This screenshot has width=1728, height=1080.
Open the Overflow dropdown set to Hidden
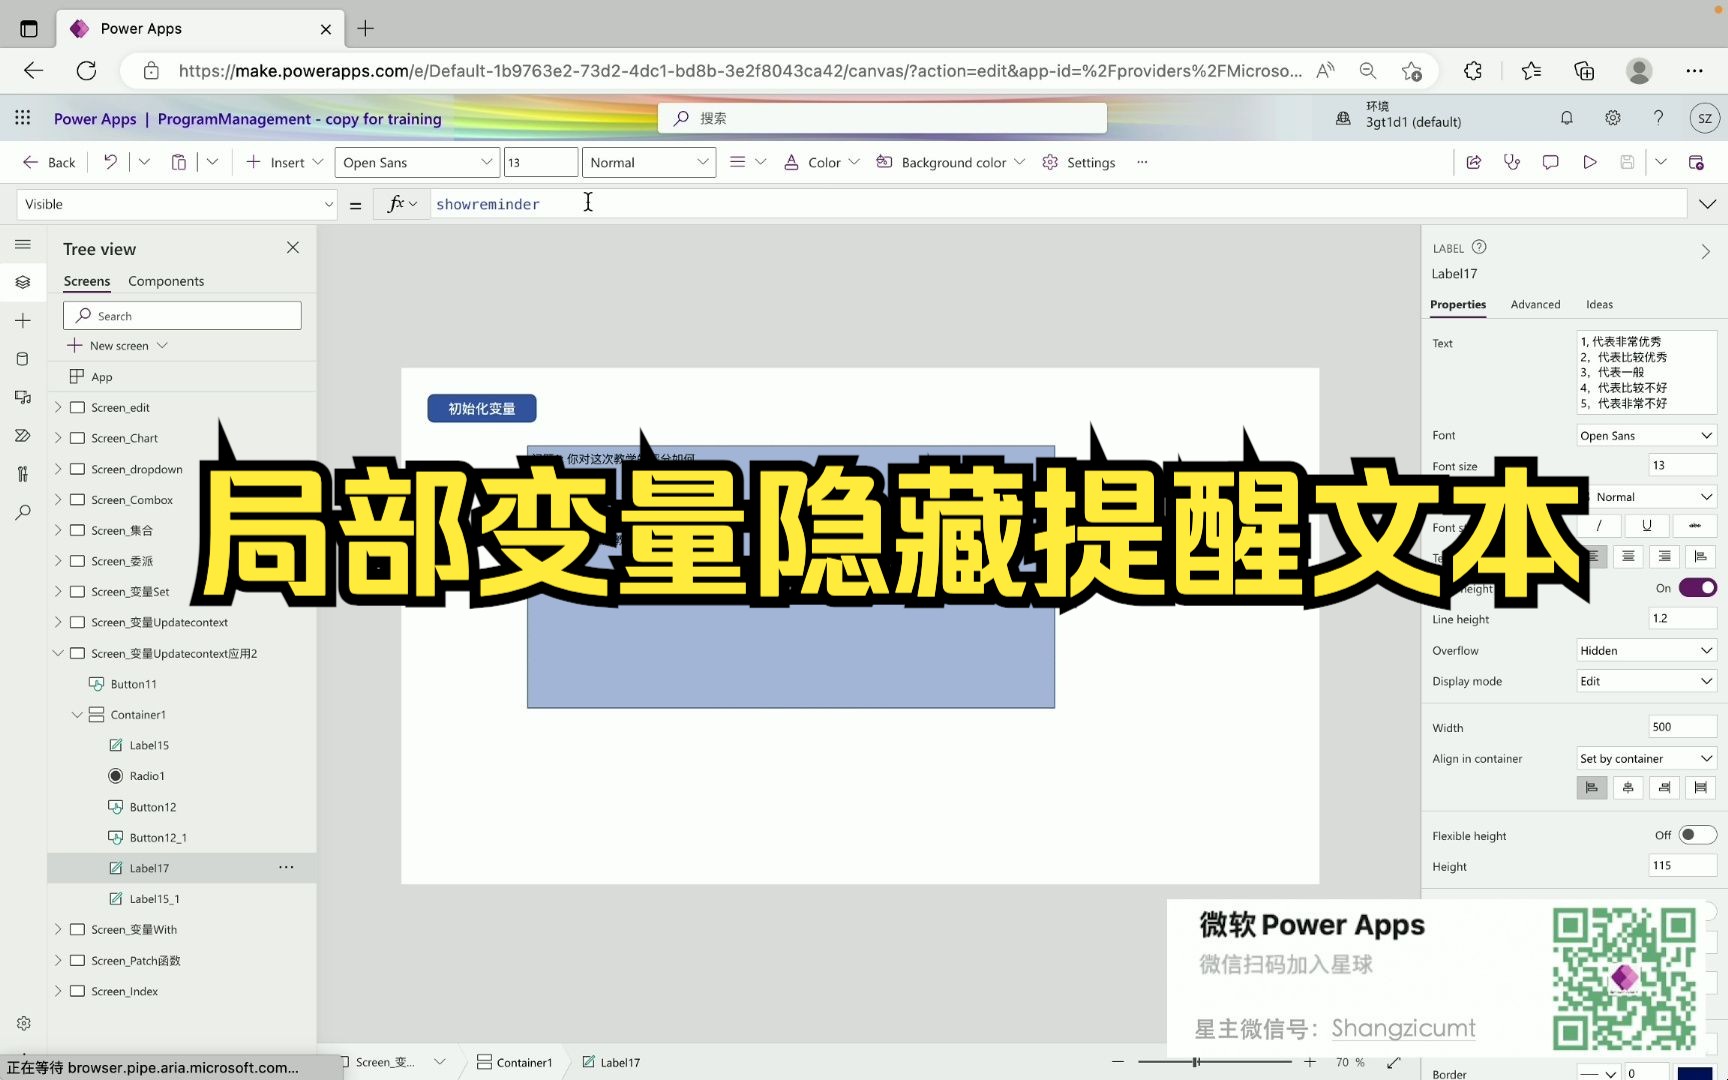click(x=1644, y=650)
